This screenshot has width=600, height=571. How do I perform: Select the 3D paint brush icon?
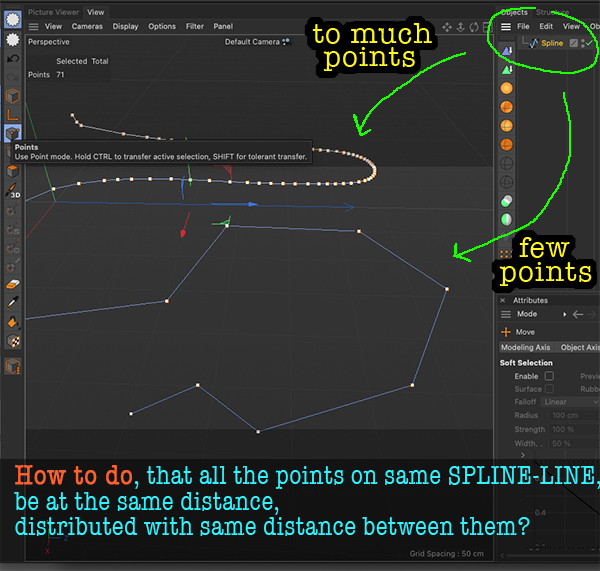pyautogui.click(x=13, y=190)
